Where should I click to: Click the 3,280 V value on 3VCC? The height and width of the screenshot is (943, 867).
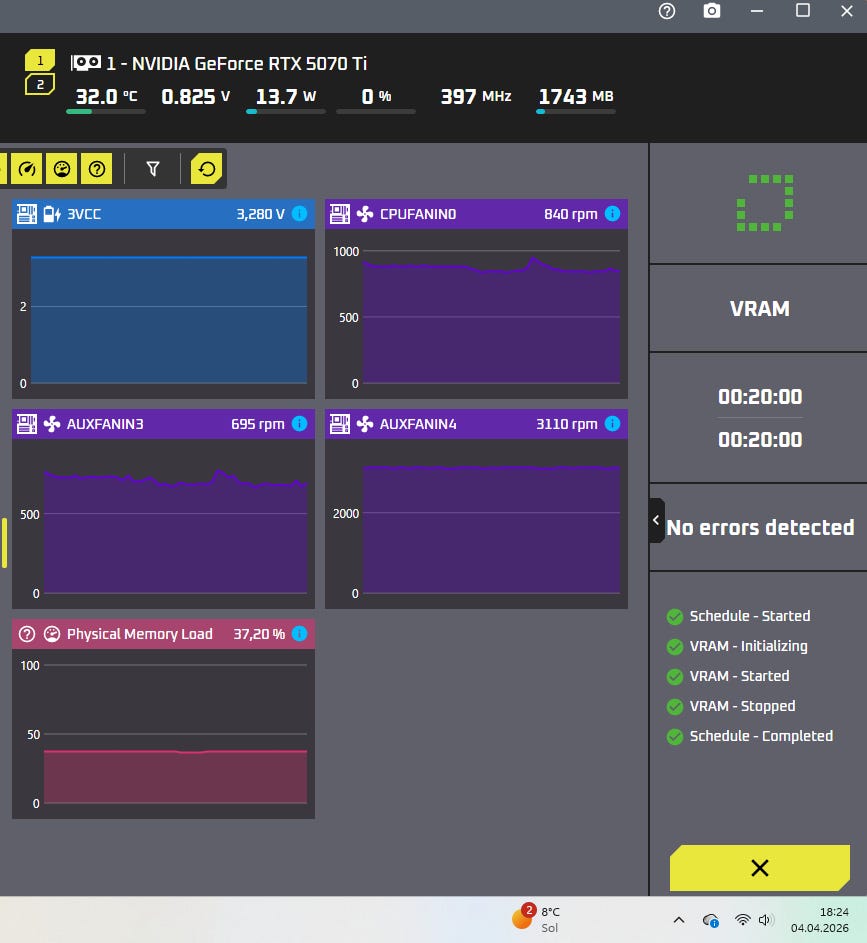coord(260,214)
